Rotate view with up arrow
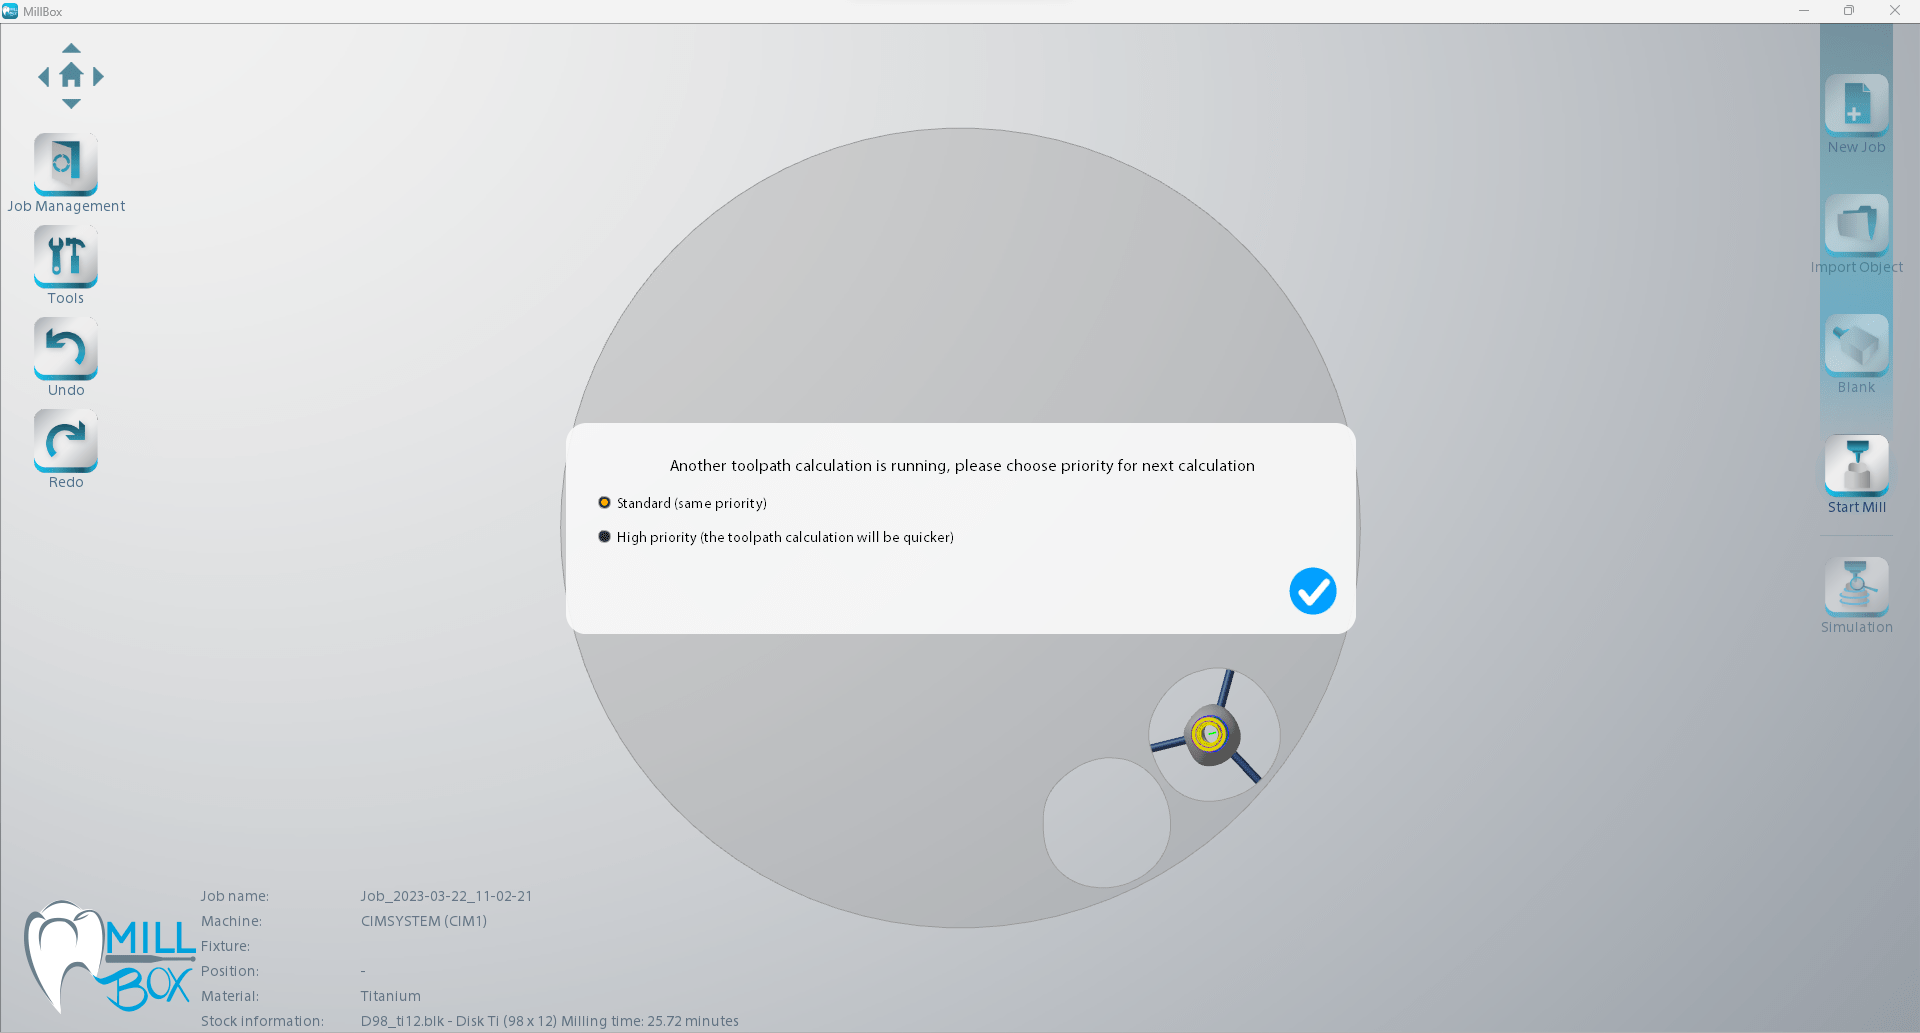1920x1033 pixels. click(71, 48)
